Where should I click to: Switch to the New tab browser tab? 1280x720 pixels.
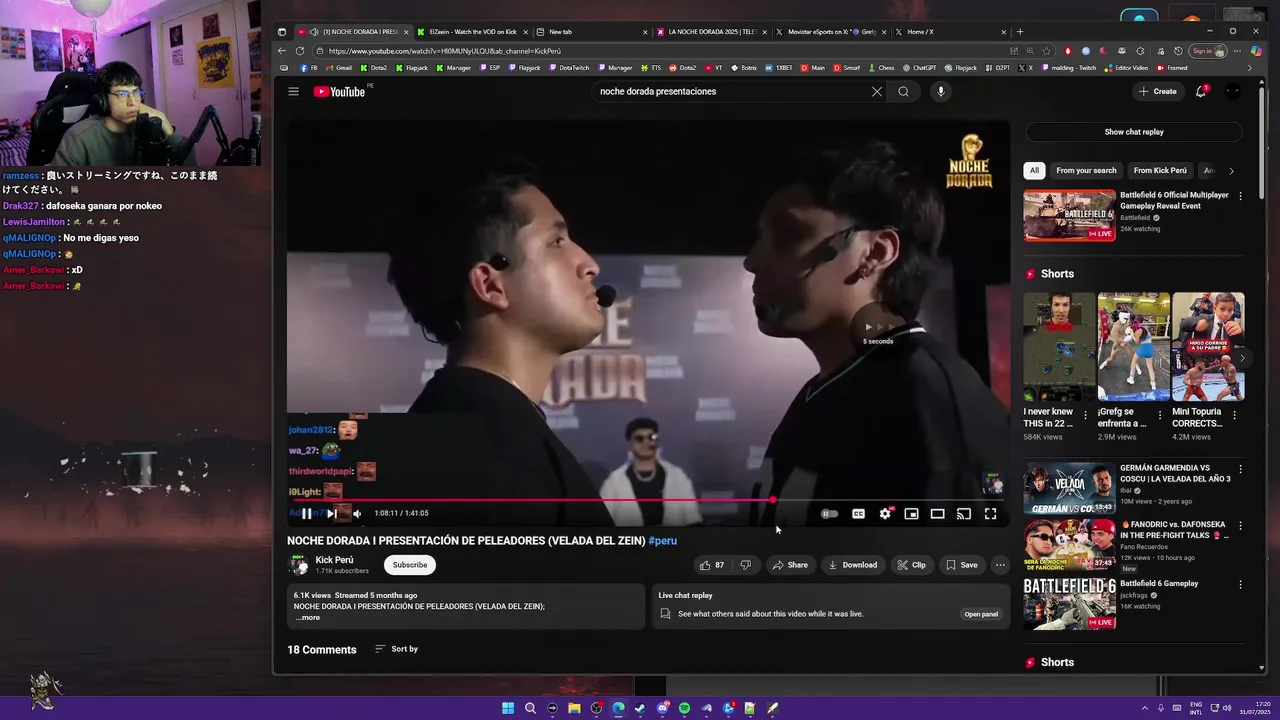tap(592, 32)
